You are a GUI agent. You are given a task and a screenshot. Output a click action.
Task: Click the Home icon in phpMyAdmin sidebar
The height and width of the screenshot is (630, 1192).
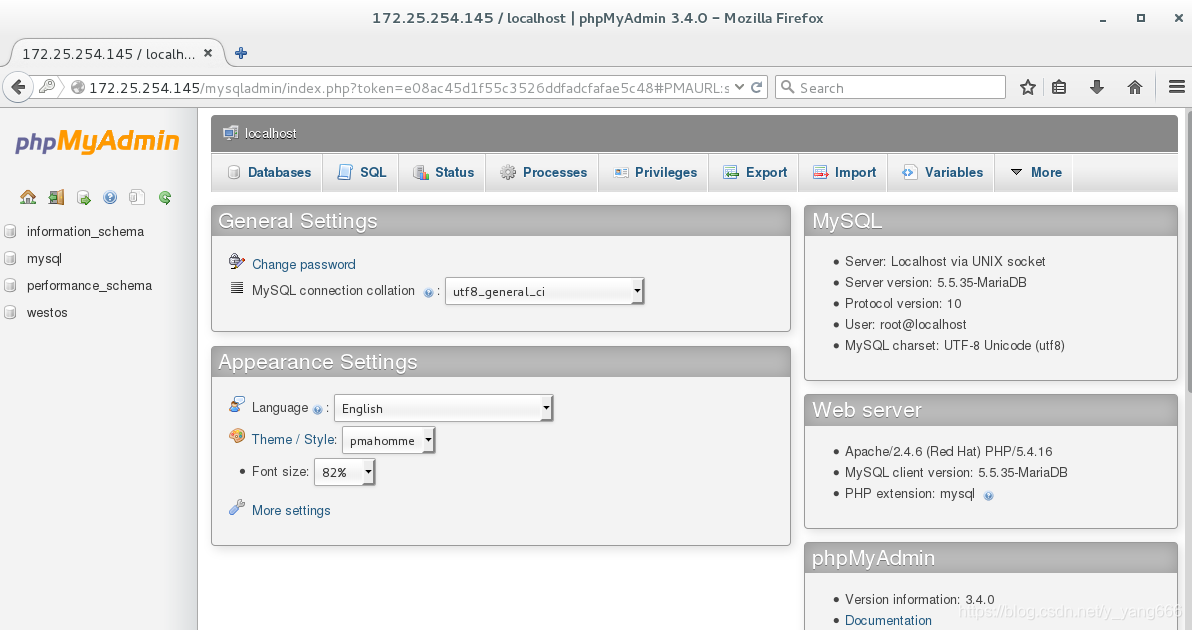pyautogui.click(x=28, y=198)
